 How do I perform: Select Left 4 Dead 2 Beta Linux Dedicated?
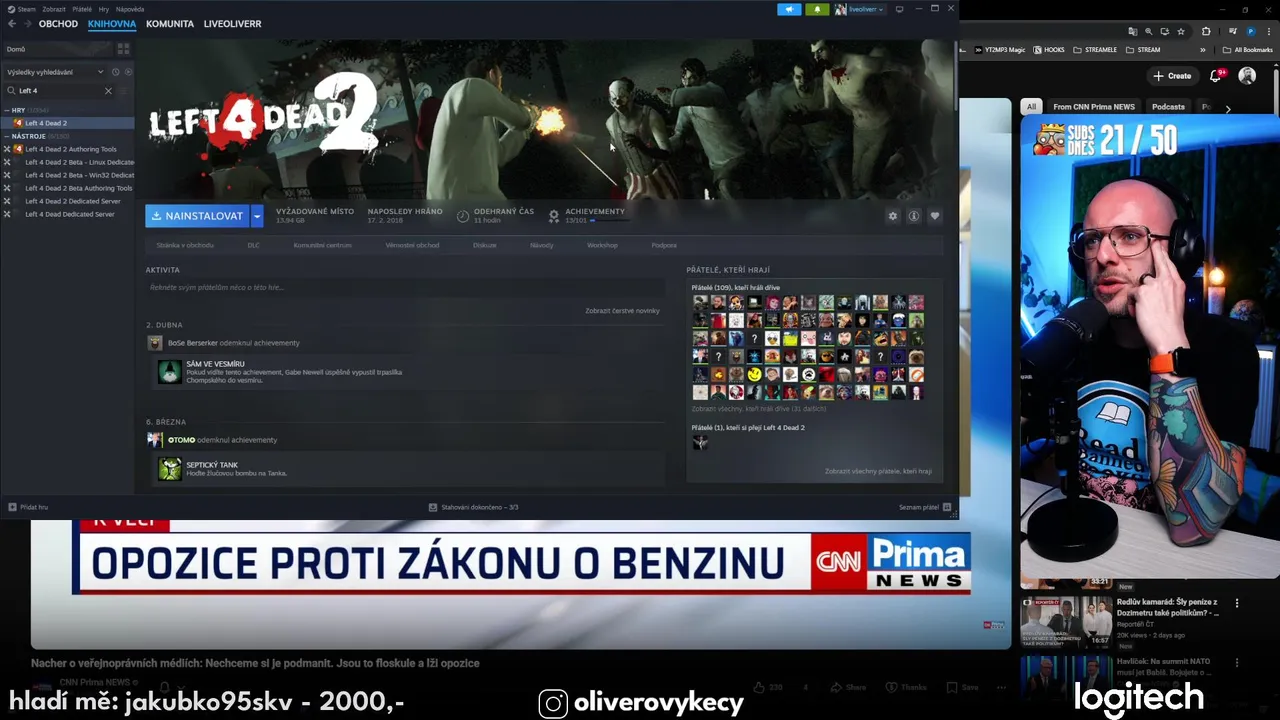tap(67, 162)
